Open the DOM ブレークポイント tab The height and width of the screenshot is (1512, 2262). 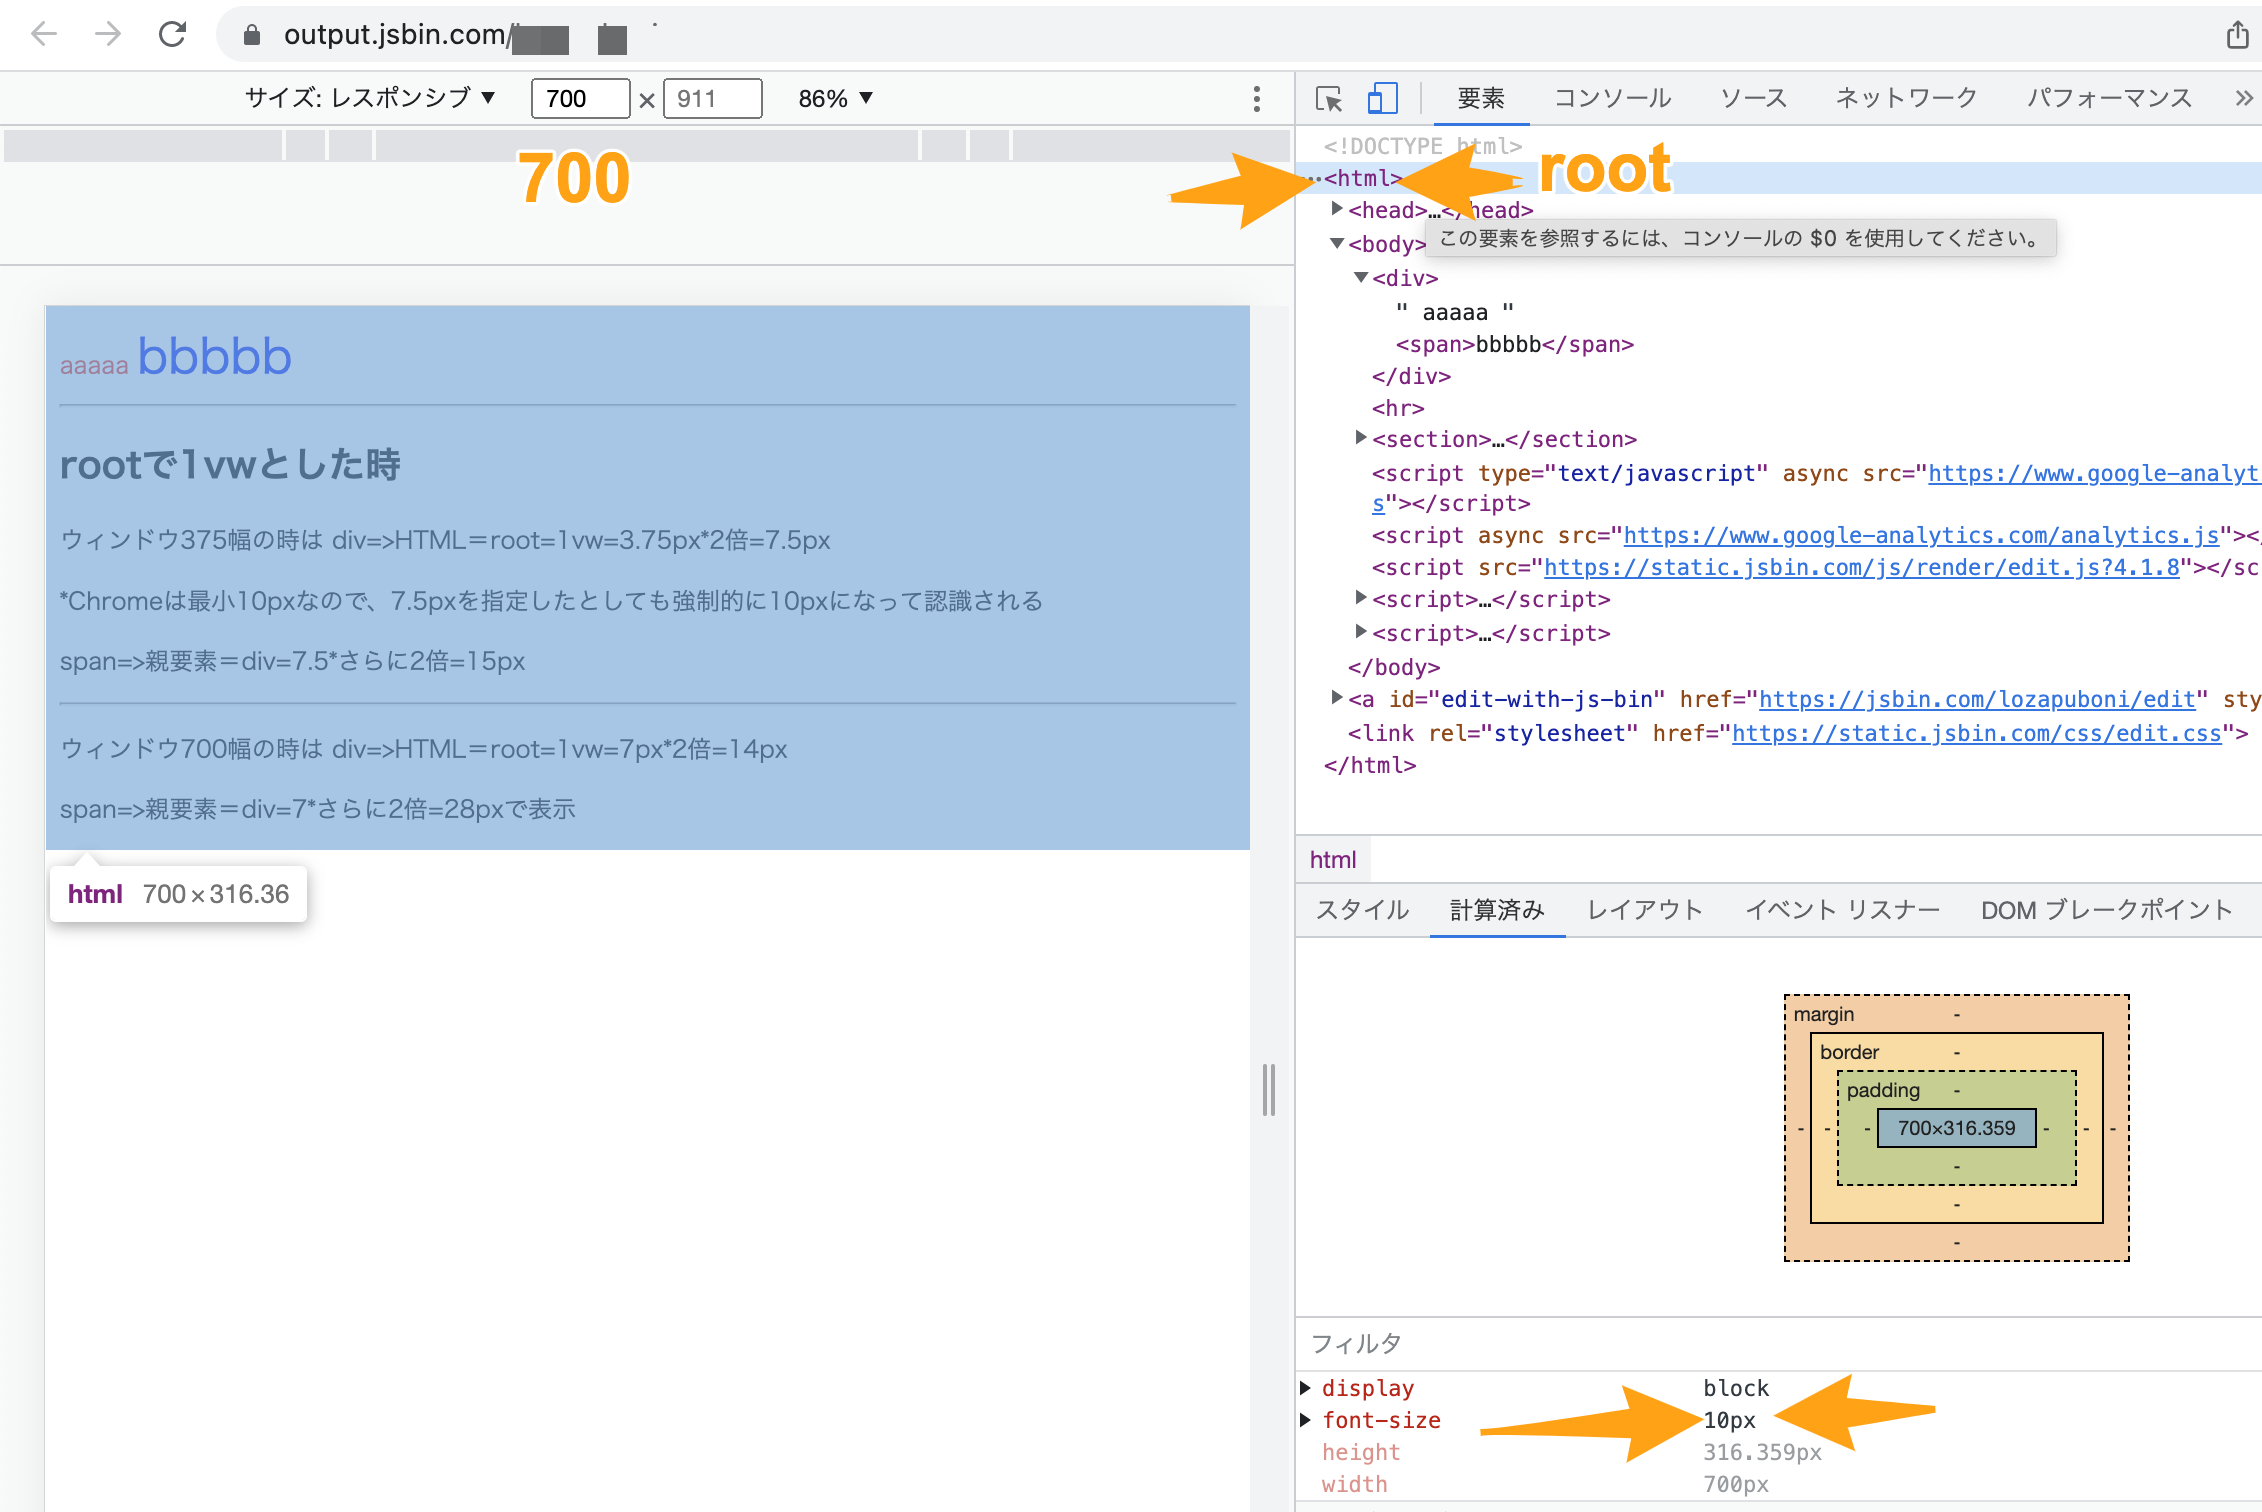tap(2107, 910)
